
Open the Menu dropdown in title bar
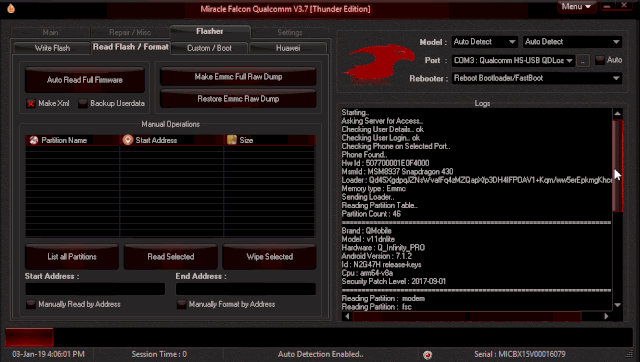click(576, 7)
